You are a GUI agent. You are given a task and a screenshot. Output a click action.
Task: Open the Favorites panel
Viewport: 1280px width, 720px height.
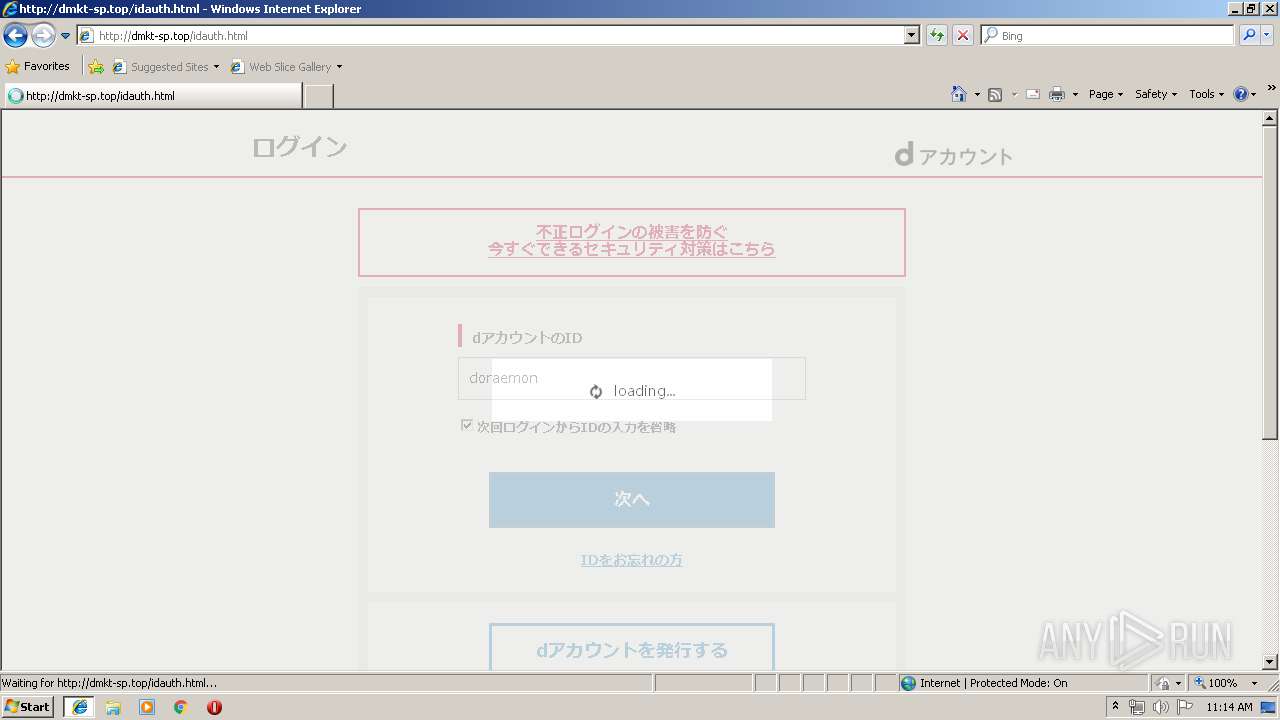pos(38,66)
